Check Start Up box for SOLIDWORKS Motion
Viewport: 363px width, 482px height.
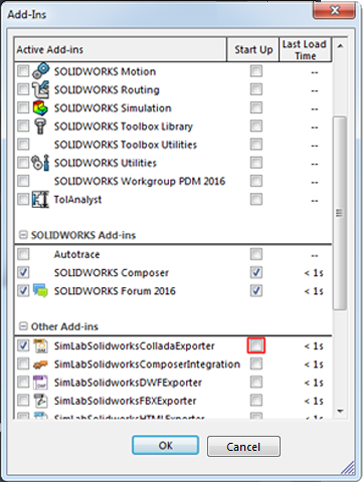coord(256,71)
